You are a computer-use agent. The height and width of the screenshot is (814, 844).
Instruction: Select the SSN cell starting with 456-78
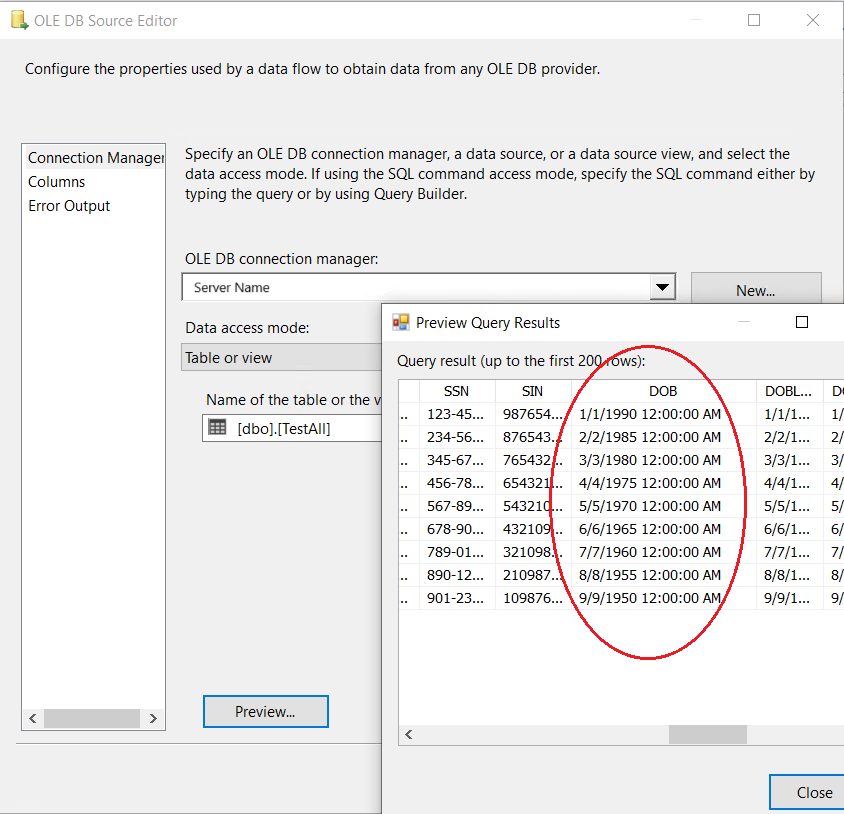[455, 483]
